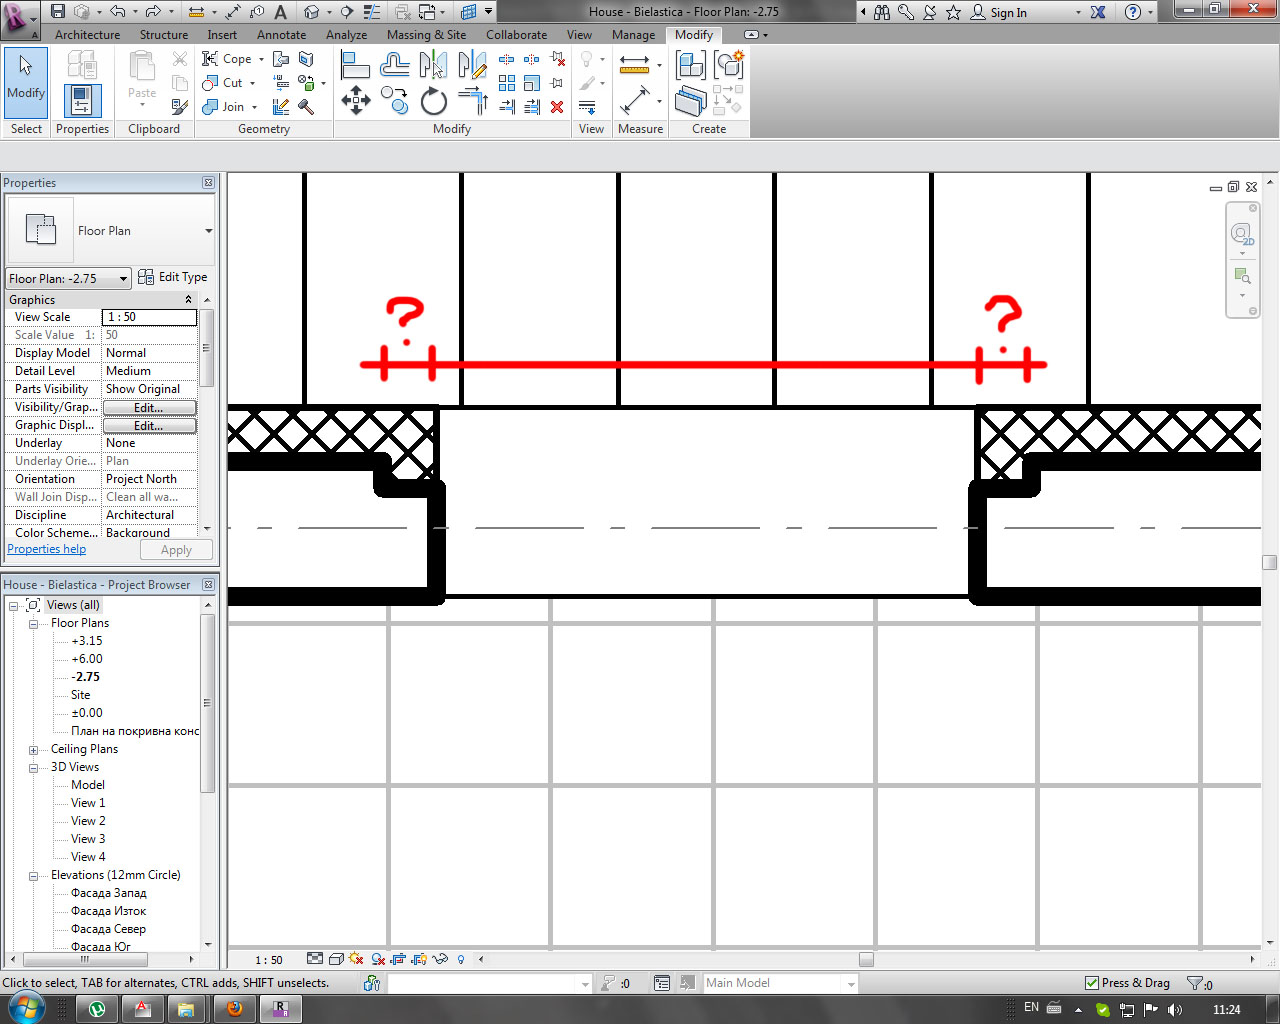Collapse the Floor Plans tree node

pyautogui.click(x=33, y=623)
